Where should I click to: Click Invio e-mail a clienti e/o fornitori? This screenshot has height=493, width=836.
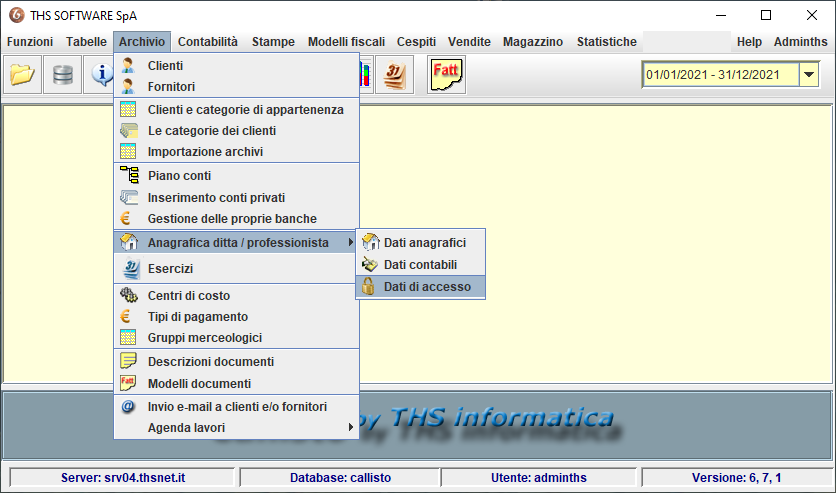pos(236,407)
